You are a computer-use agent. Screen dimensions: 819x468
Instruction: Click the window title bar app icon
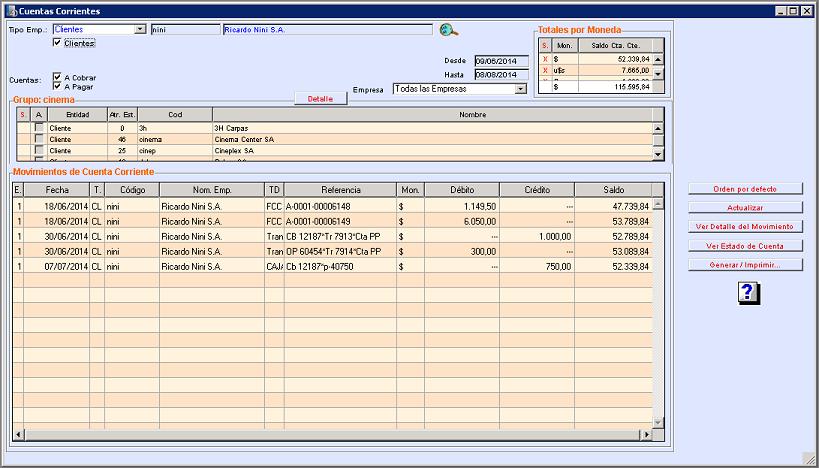click(11, 10)
